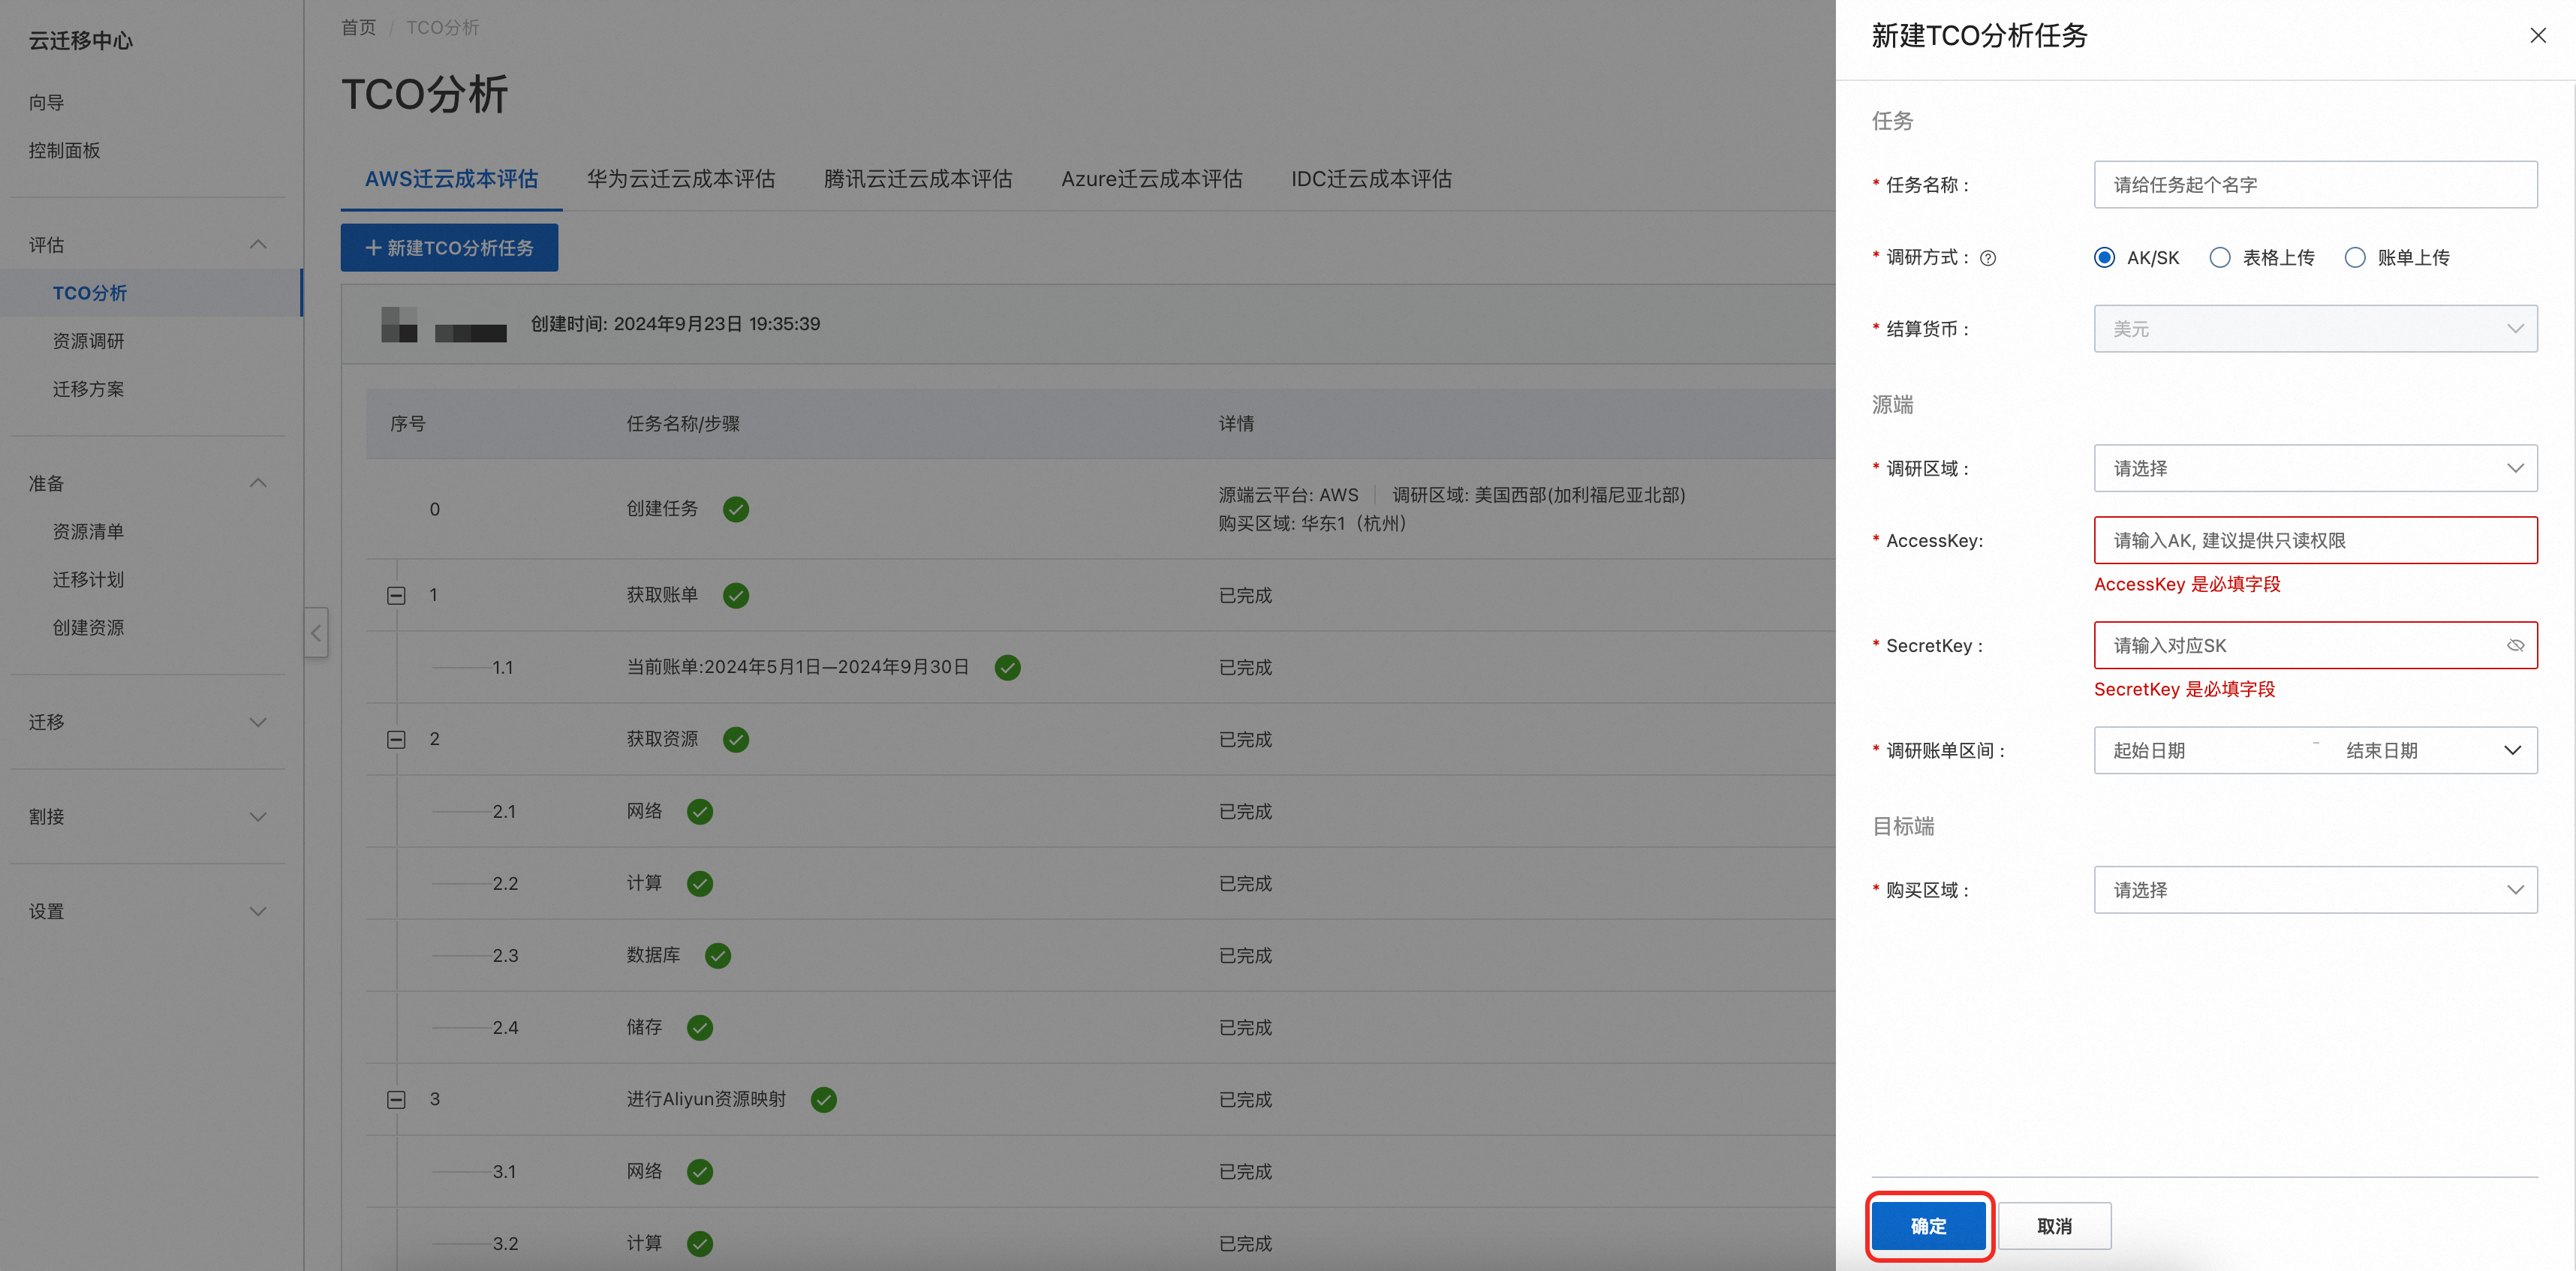Click the check icon next to 当前账单 row
The height and width of the screenshot is (1271, 2576).
[x=1008, y=667]
